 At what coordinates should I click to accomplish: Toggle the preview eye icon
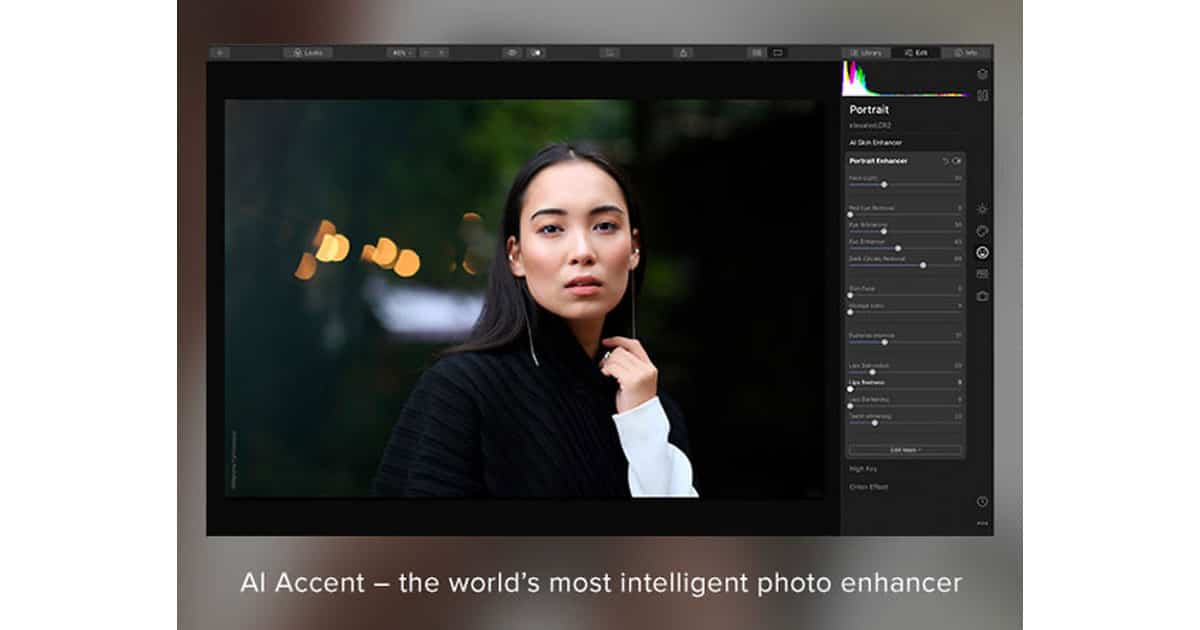pyautogui.click(x=511, y=52)
